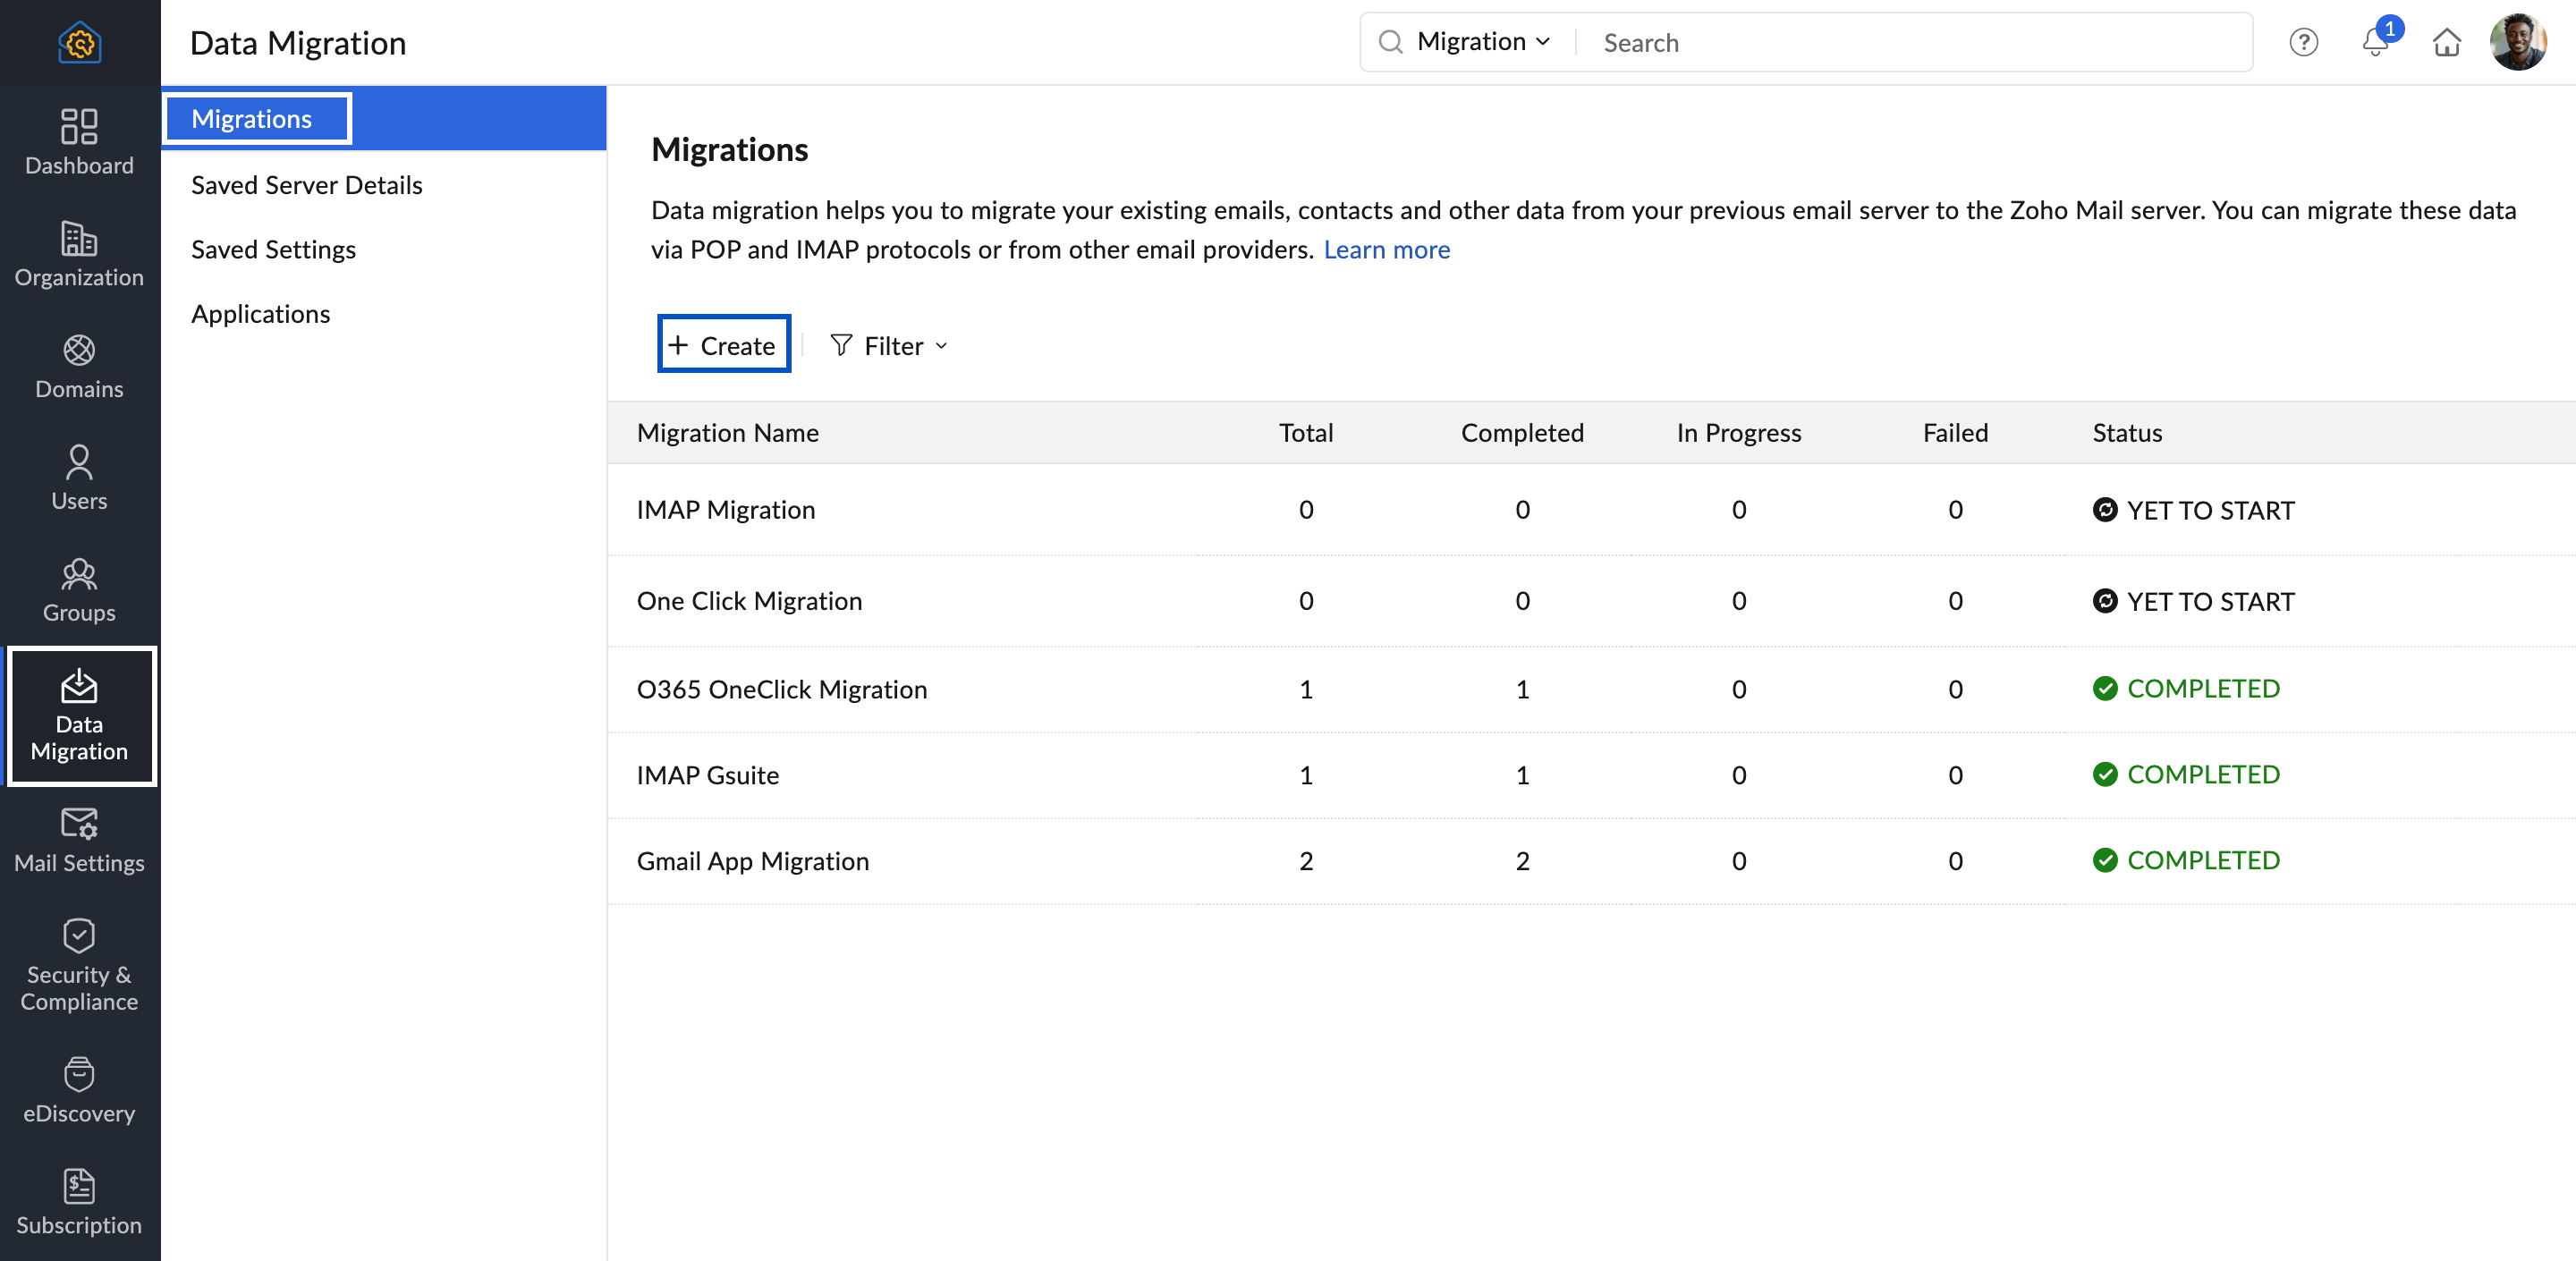Click the home icon in header
The height and width of the screenshot is (1261, 2576).
2446,42
